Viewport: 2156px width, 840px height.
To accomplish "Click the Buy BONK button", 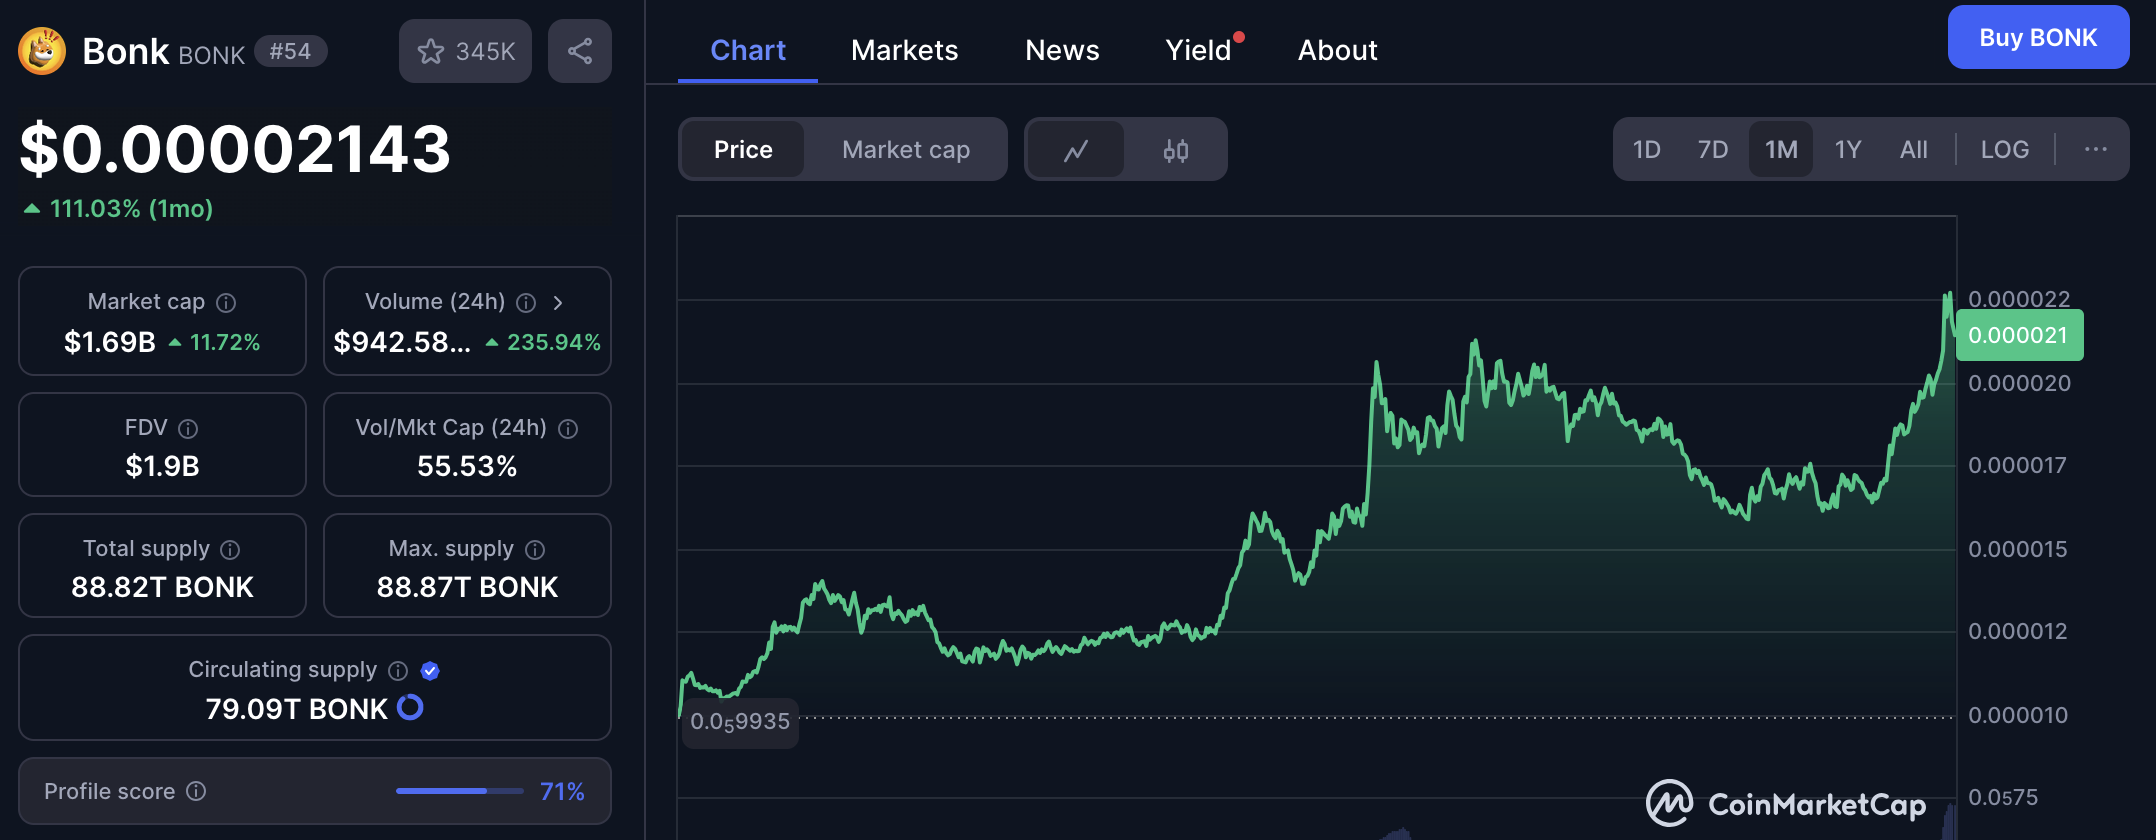I will (2038, 37).
